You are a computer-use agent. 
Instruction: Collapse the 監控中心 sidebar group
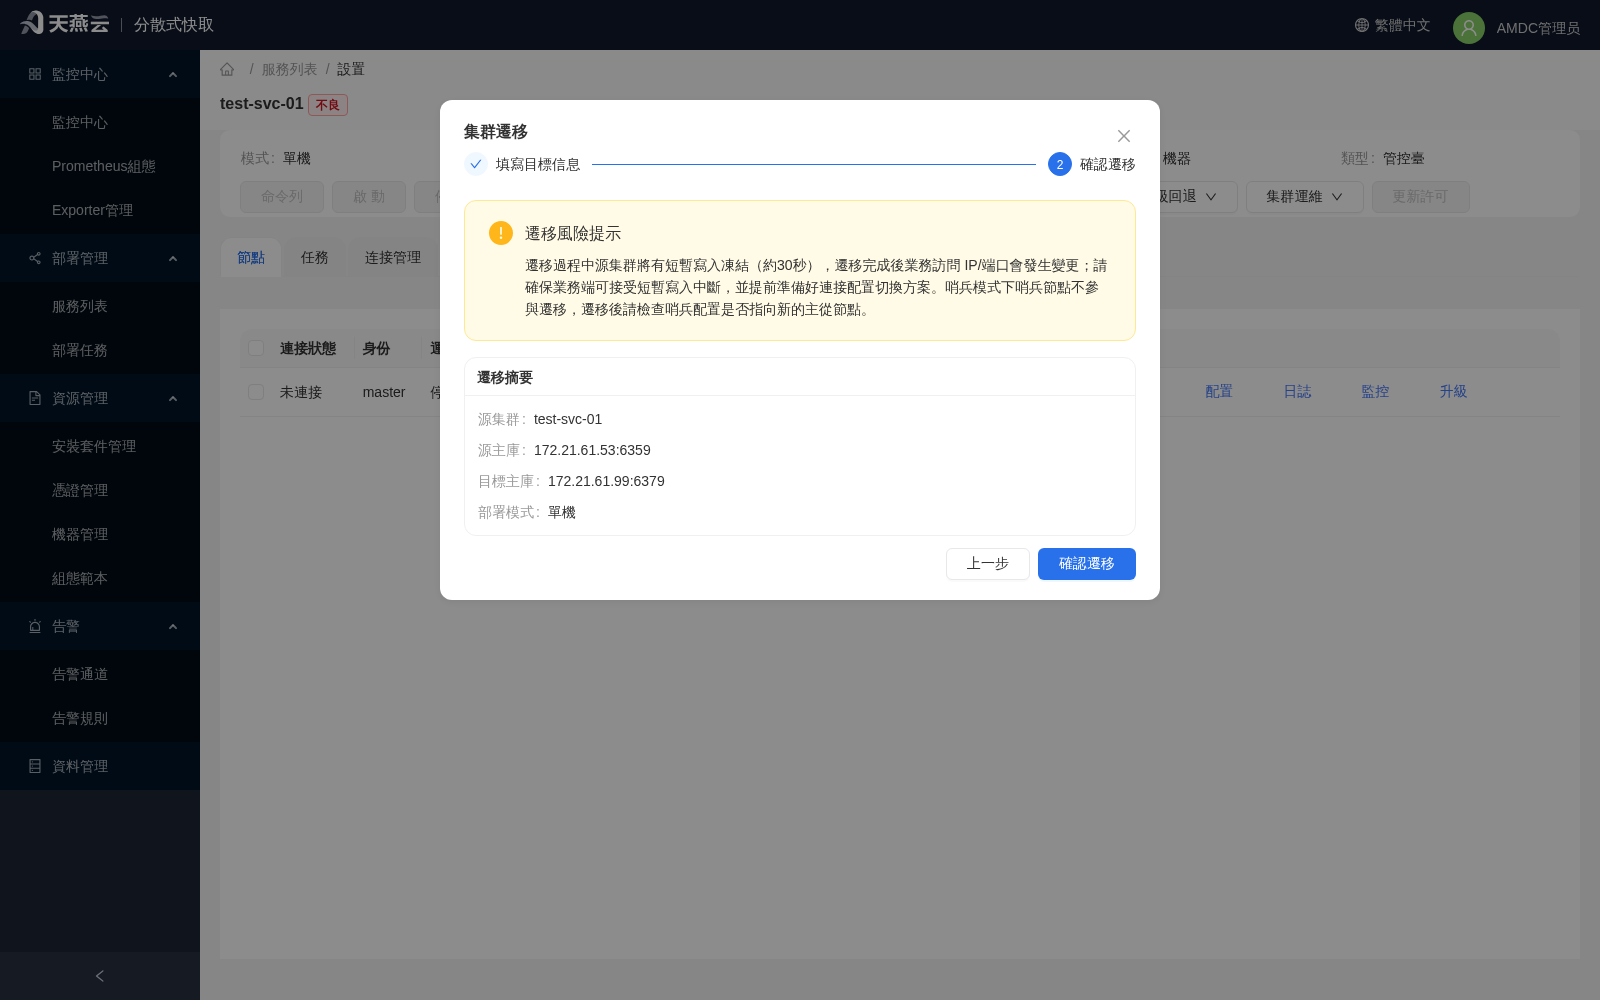click(x=173, y=74)
